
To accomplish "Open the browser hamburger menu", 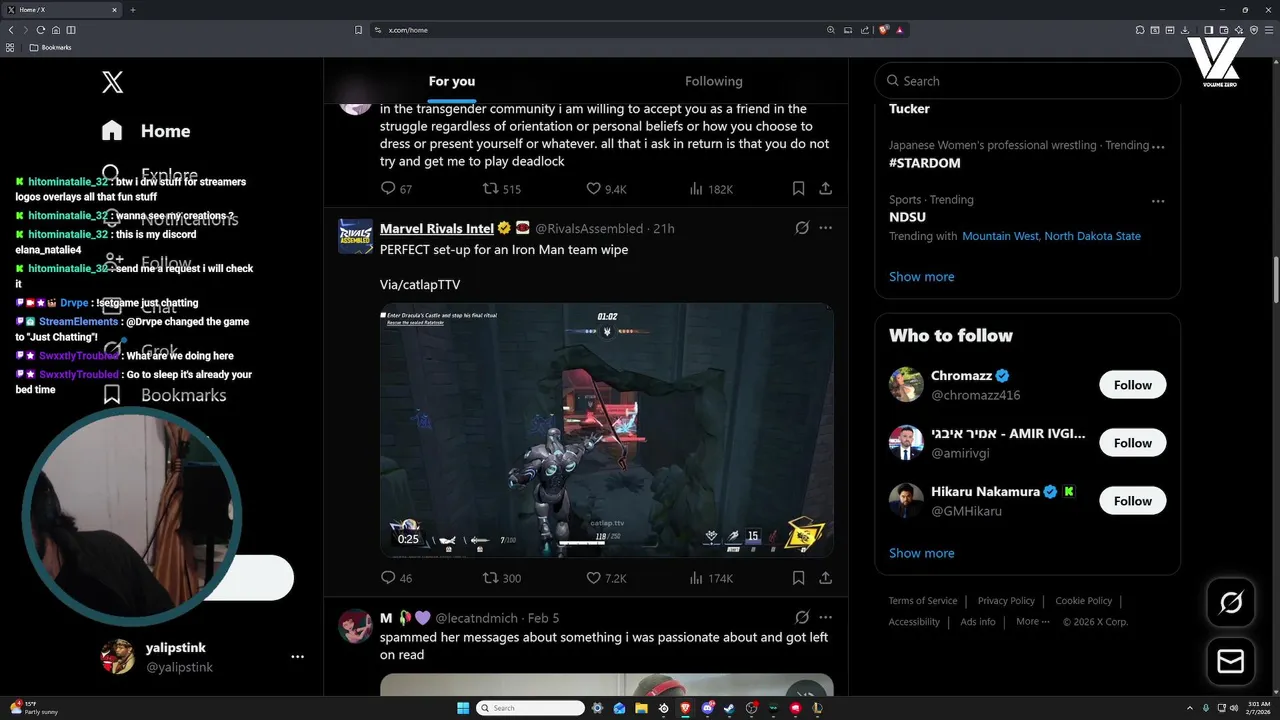I will [x=1269, y=30].
